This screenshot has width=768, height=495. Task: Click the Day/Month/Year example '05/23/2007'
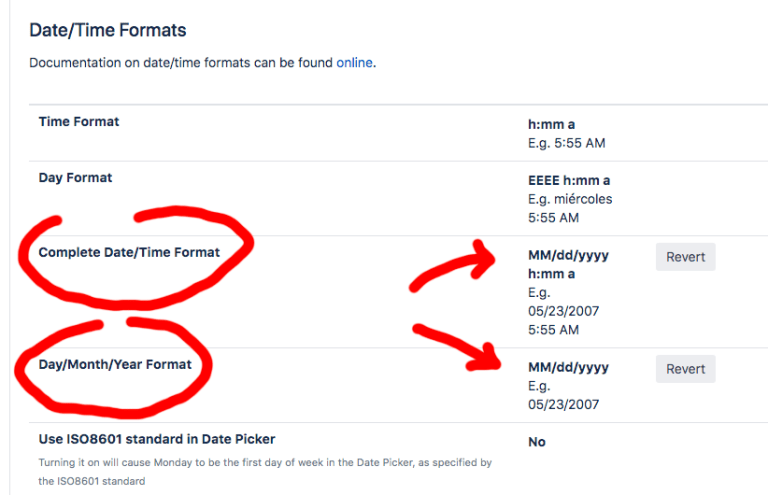(565, 404)
